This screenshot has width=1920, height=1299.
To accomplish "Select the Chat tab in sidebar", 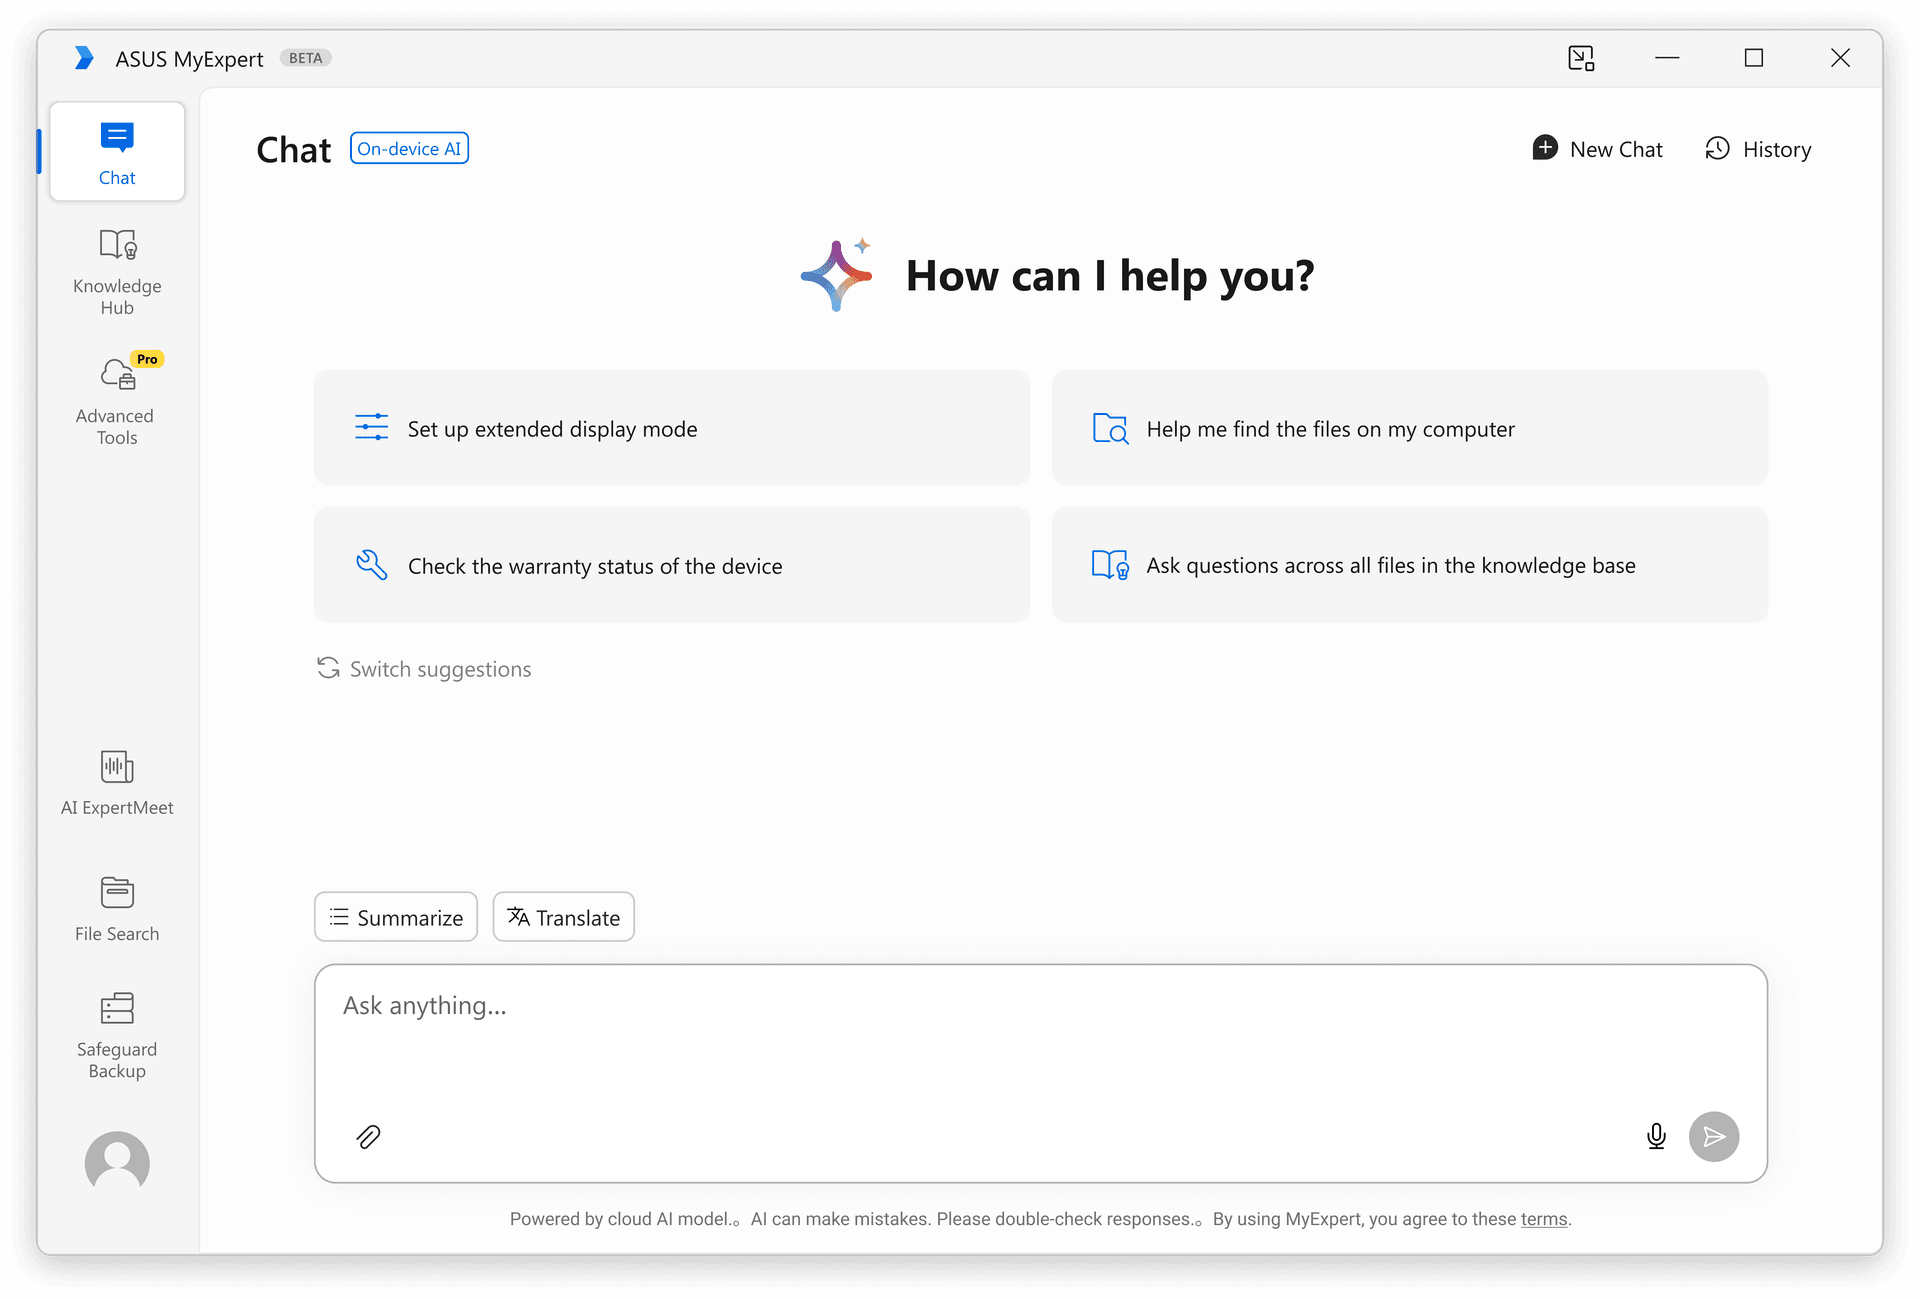I will 117,152.
